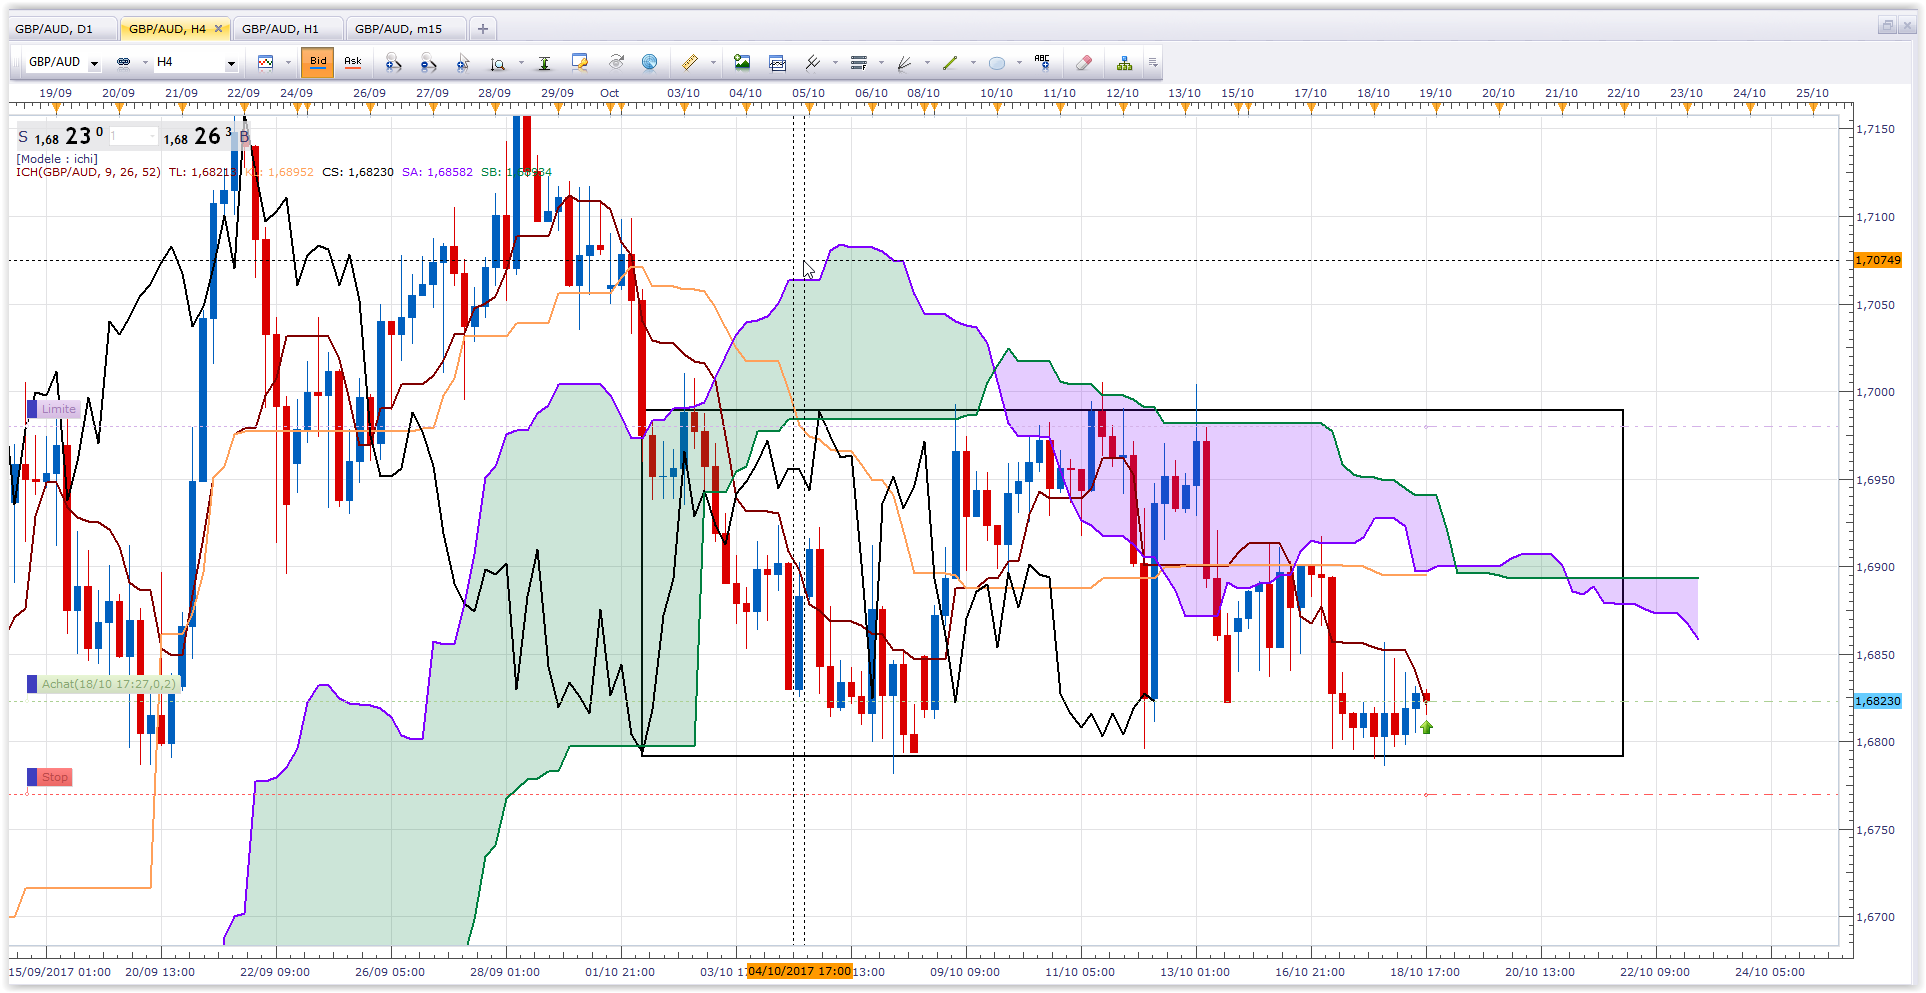Click the green line drawing tool
This screenshot has height=993, width=1926.
pyautogui.click(x=950, y=63)
